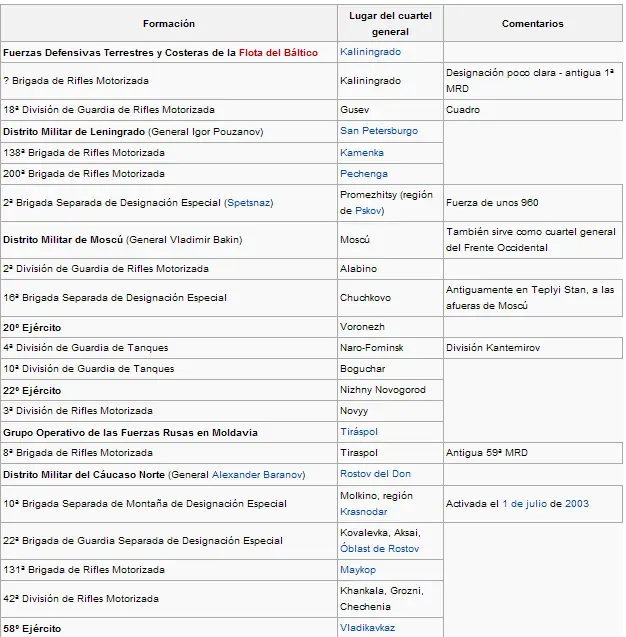The width and height of the screenshot is (626, 637).
Task: Click the Spetsnaz link
Action: [250, 203]
